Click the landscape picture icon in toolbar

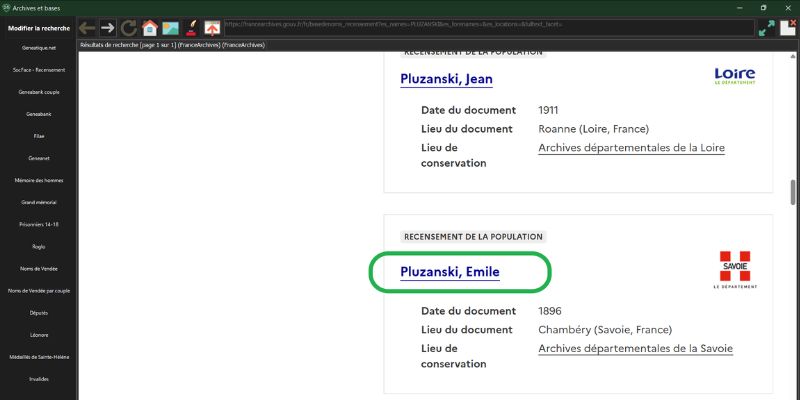click(171, 28)
